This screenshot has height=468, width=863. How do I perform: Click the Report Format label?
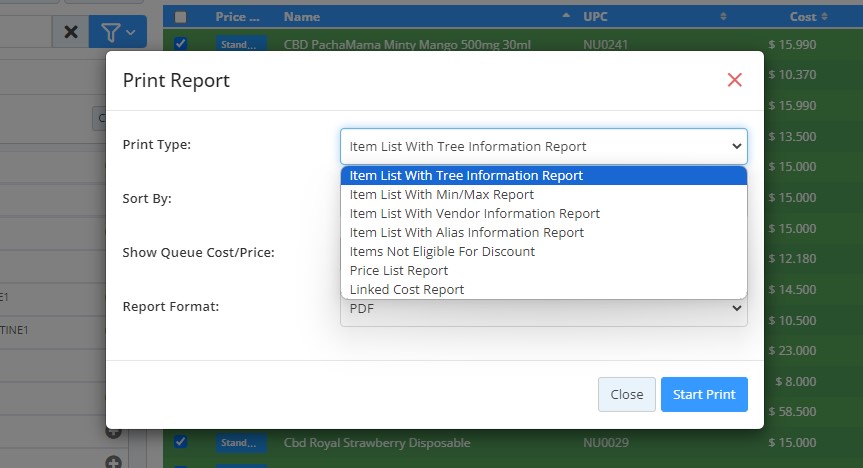pyautogui.click(x=171, y=307)
